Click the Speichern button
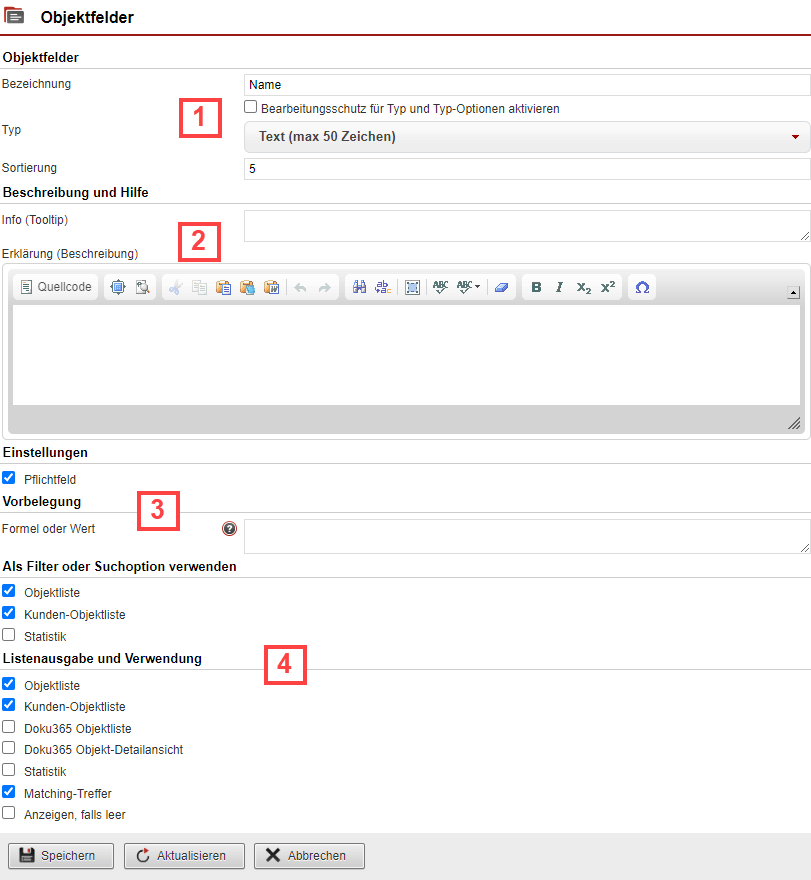Viewport: 811px width, 880px height. pos(57,856)
